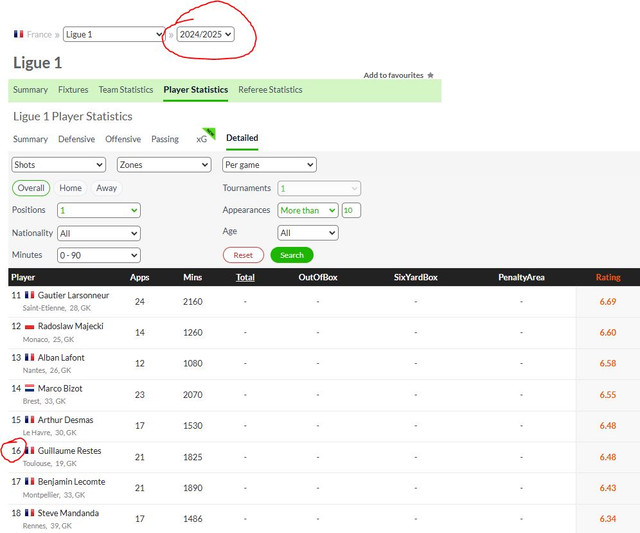The width and height of the screenshot is (640, 533).
Task: Click the appearances number input field
Action: (351, 210)
